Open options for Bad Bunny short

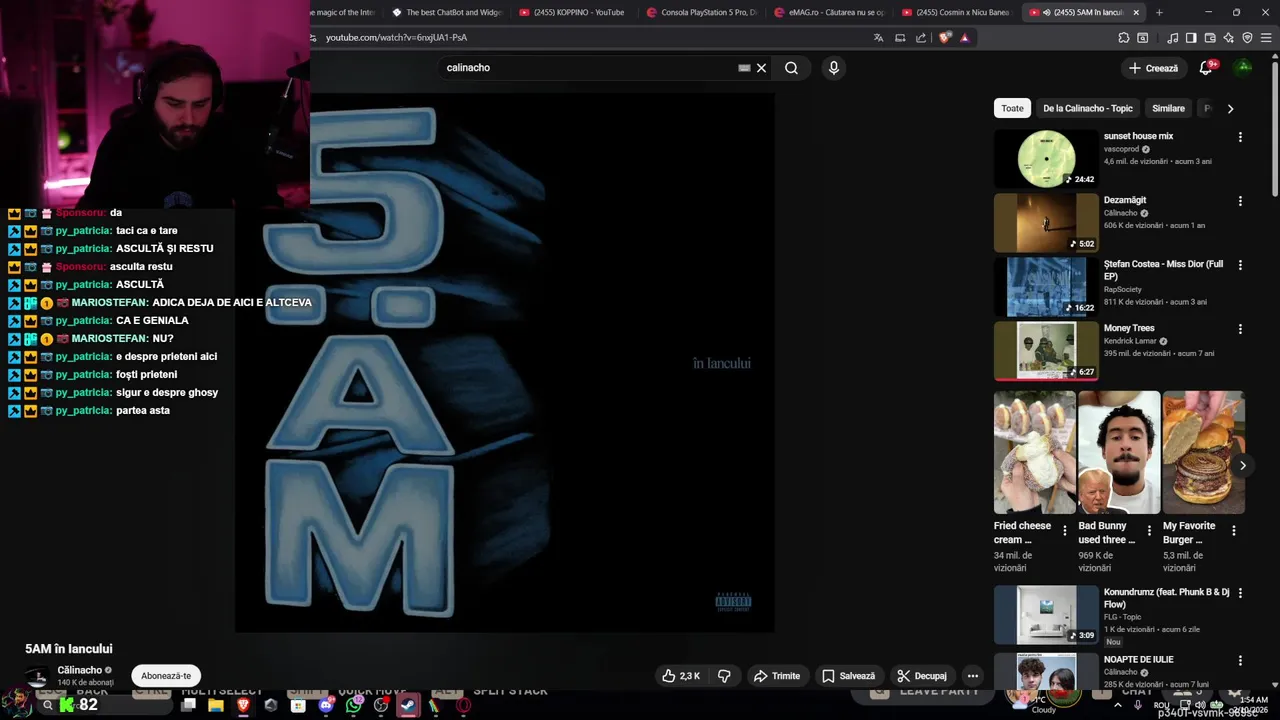pos(1149,531)
